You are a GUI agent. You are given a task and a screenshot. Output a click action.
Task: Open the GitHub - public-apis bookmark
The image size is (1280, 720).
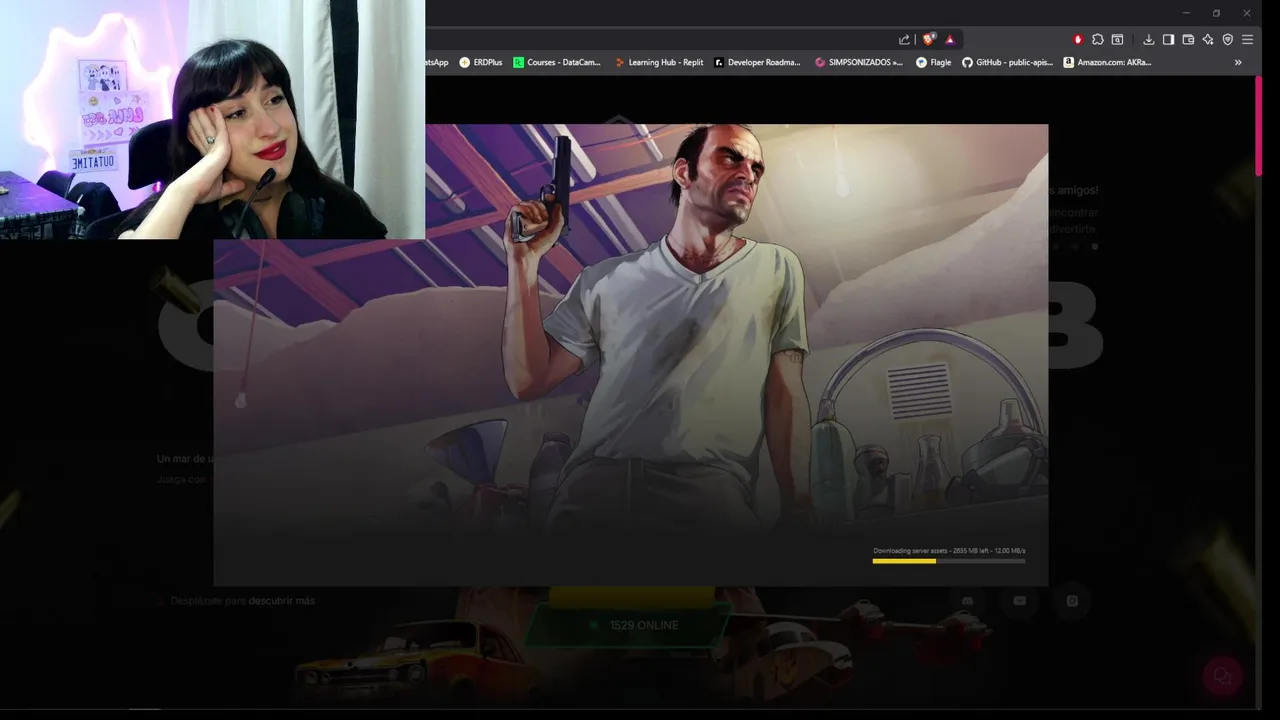click(1008, 62)
